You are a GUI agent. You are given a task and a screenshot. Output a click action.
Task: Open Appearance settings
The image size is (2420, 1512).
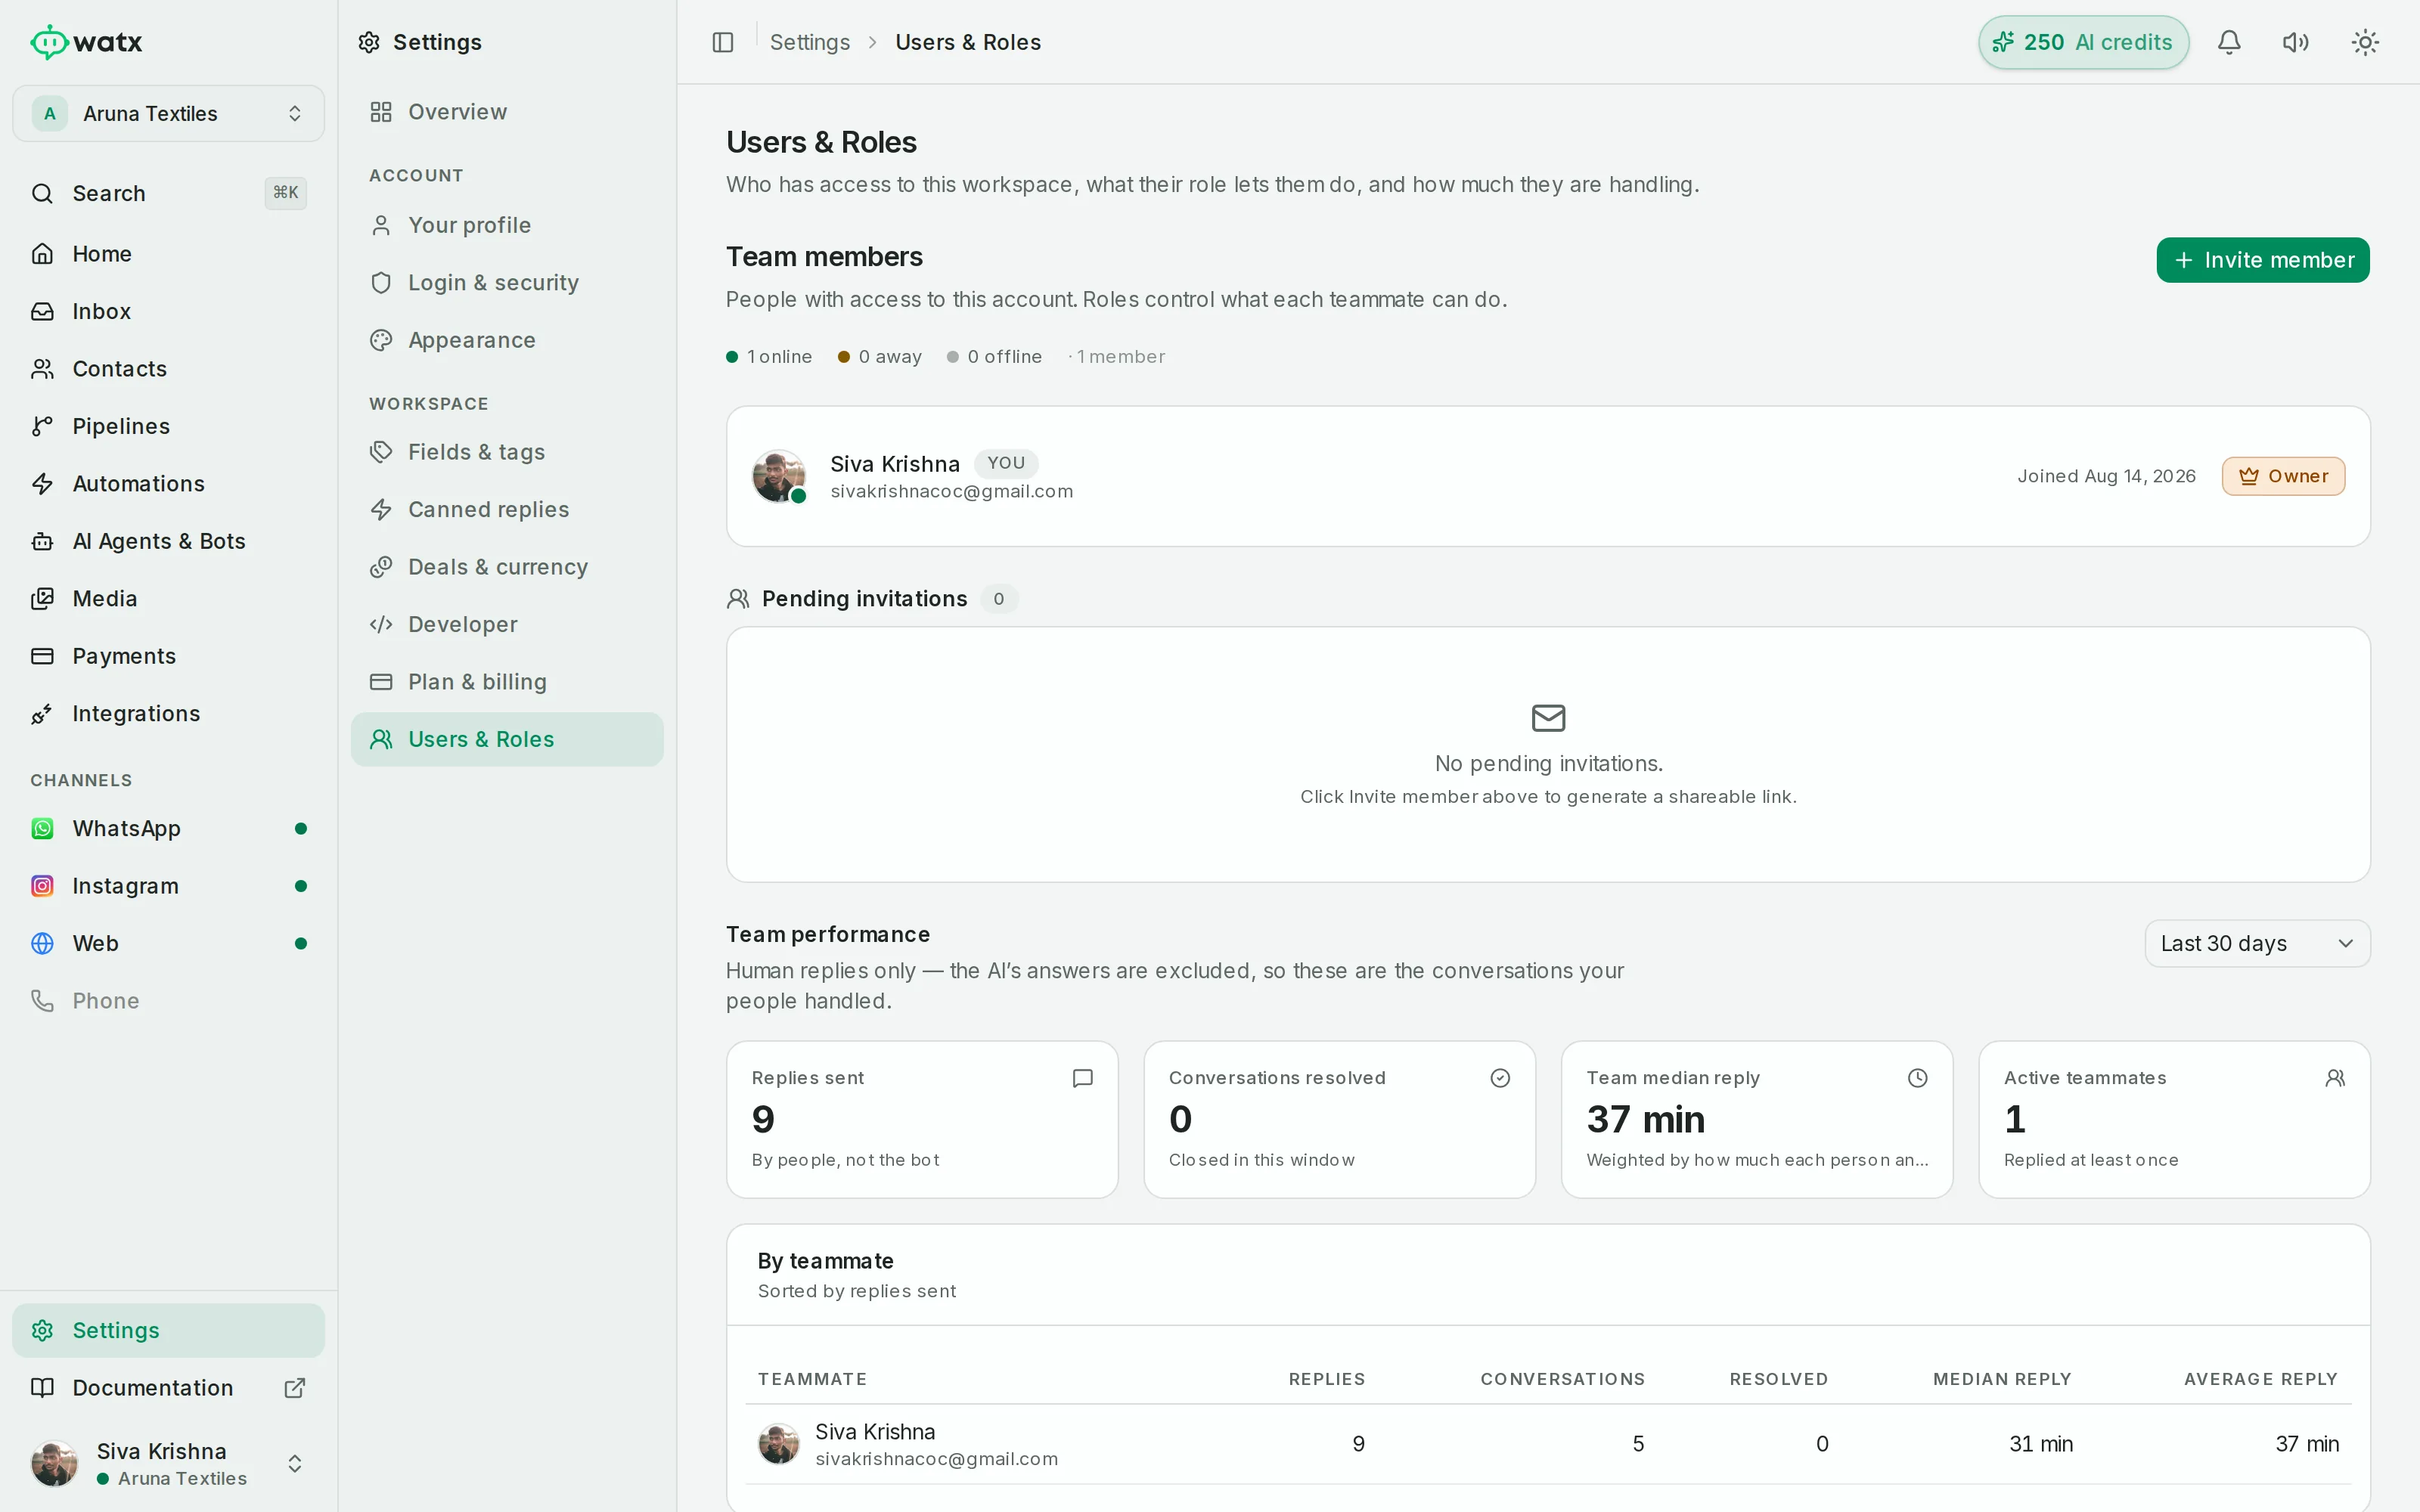(507, 340)
